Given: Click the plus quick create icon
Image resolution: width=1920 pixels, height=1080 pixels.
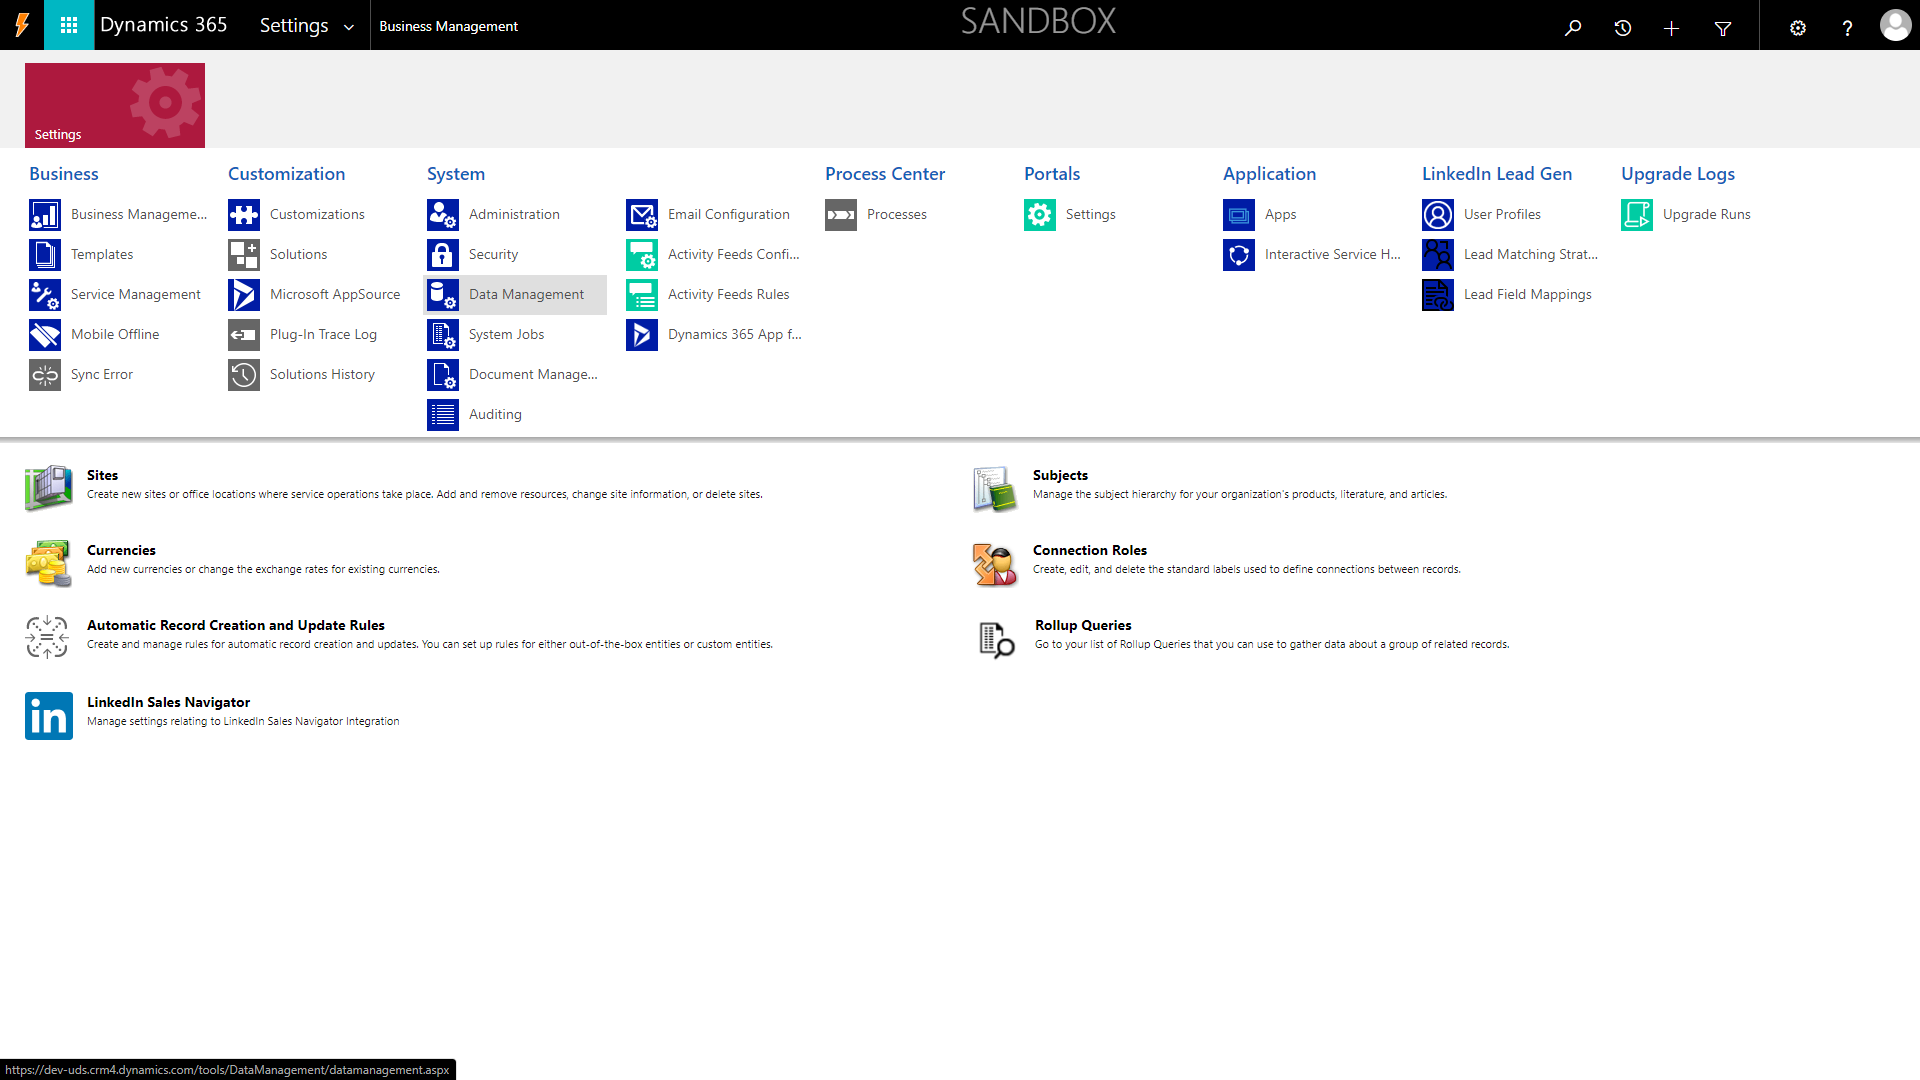Looking at the screenshot, I should pos(1672,27).
